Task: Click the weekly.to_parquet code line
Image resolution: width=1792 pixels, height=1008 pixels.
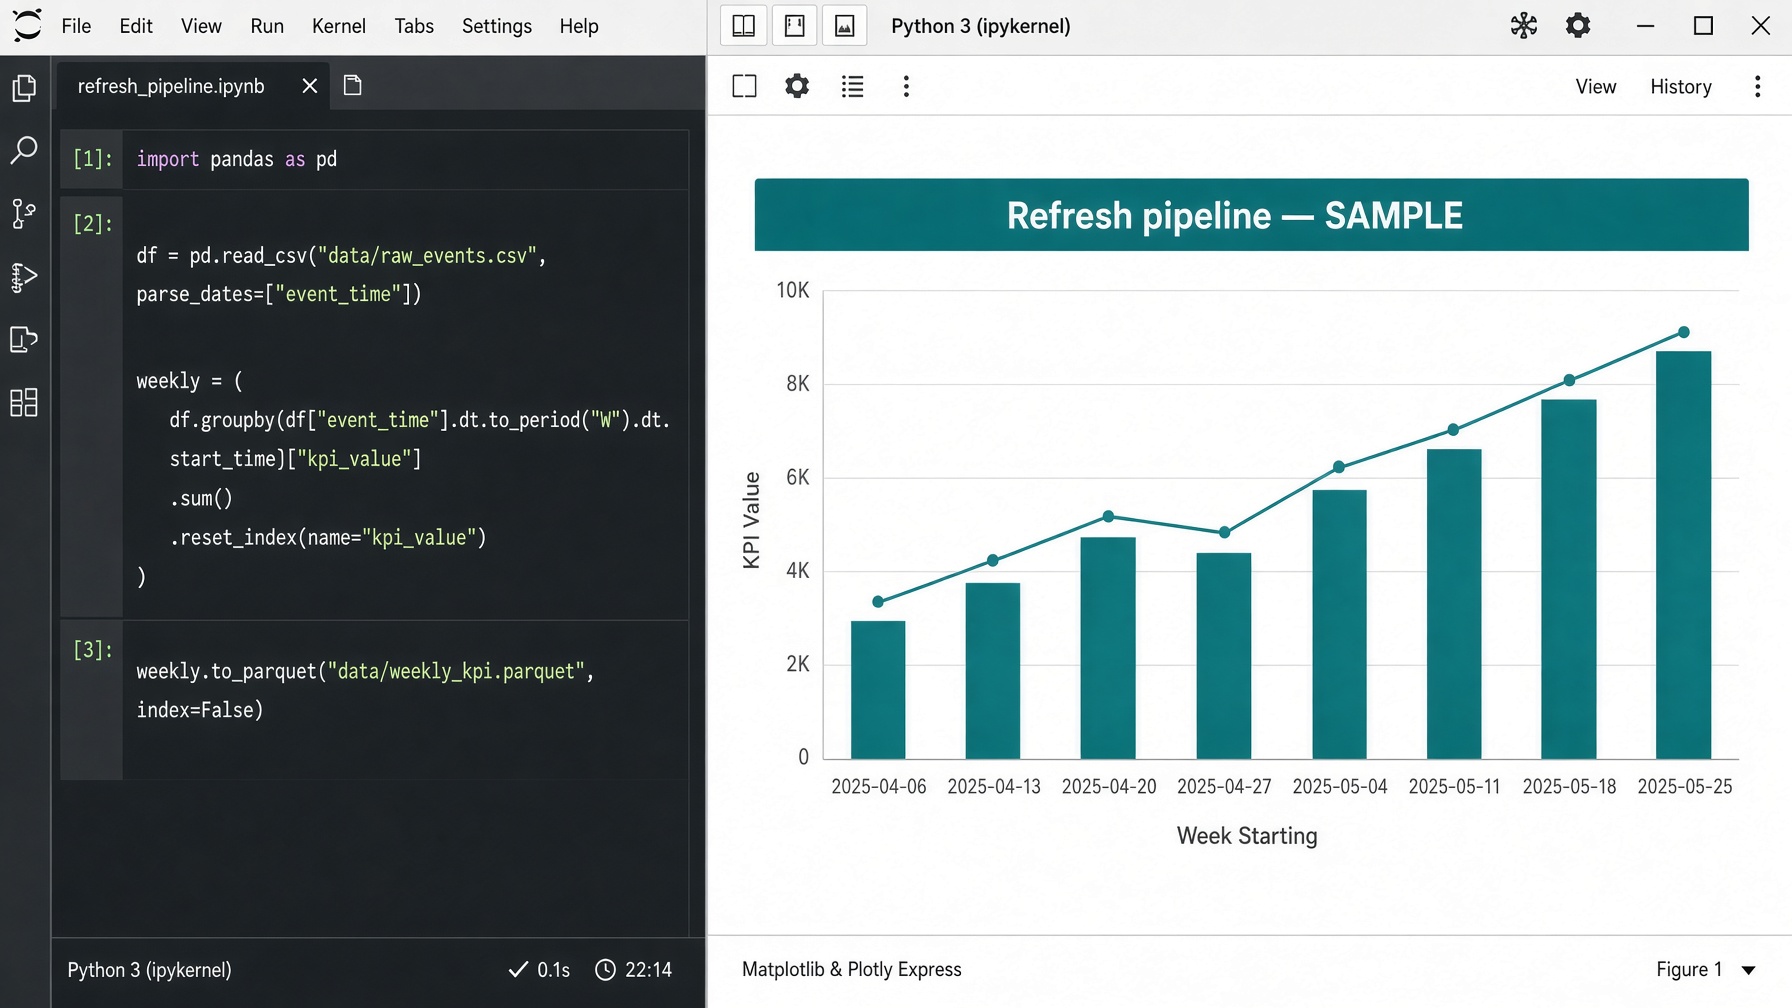Action: (x=365, y=671)
